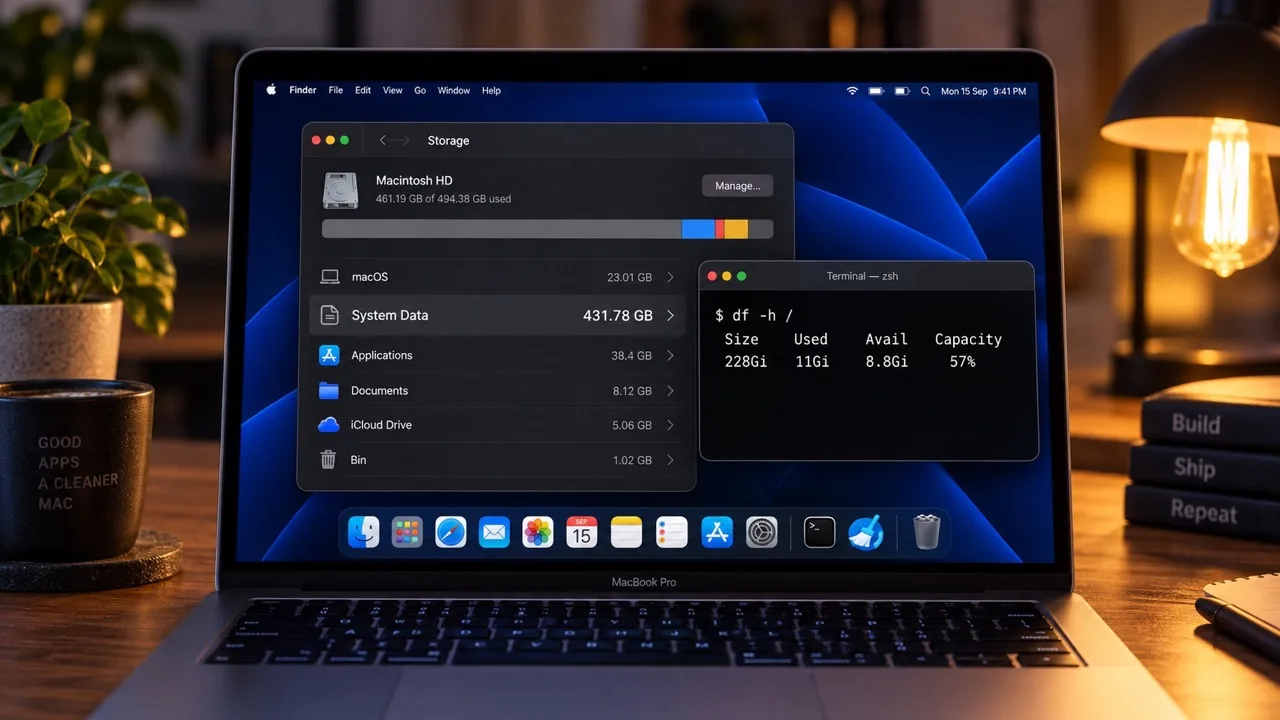Select the "System Data" label
Screen dimensions: 1280x720
[390, 315]
